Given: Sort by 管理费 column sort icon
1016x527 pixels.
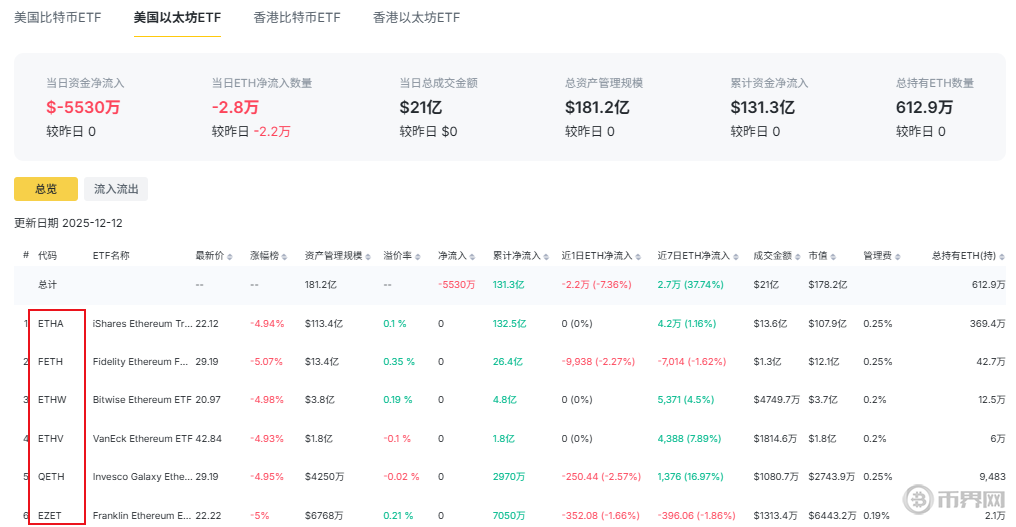Looking at the screenshot, I should [x=897, y=256].
